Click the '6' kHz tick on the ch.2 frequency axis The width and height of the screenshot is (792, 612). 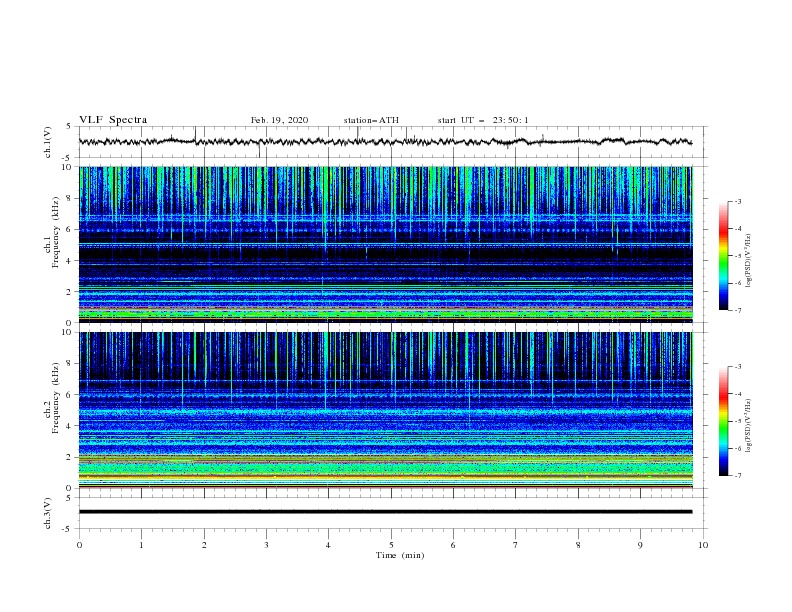[x=71, y=394]
